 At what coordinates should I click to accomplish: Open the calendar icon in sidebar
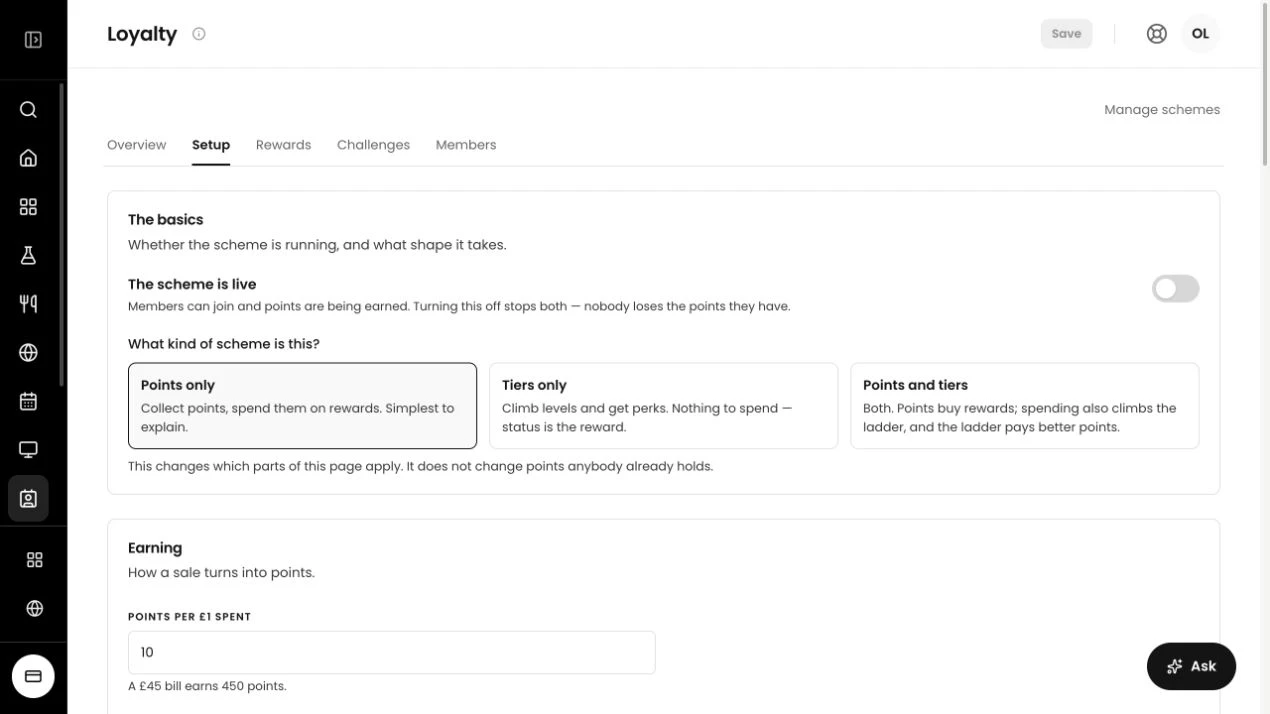tap(28, 401)
